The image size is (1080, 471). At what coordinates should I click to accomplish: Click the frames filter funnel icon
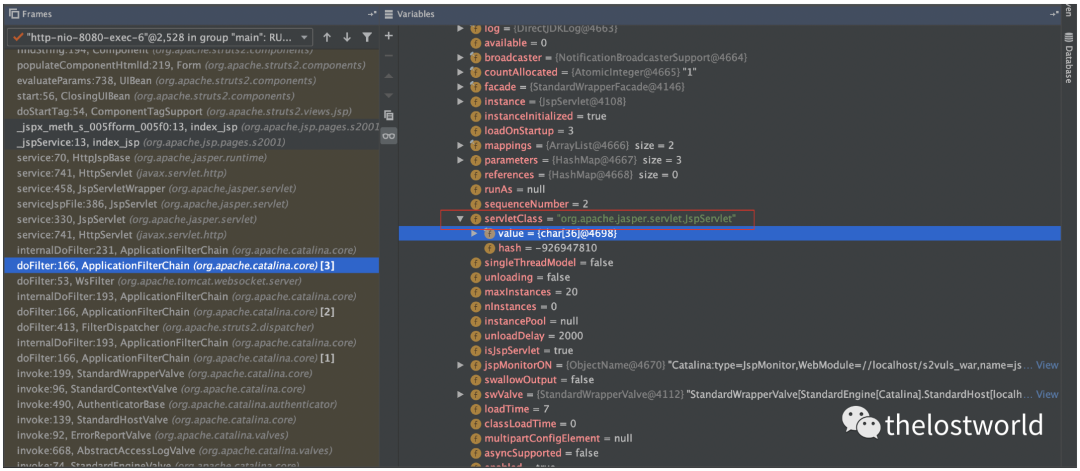(x=367, y=37)
